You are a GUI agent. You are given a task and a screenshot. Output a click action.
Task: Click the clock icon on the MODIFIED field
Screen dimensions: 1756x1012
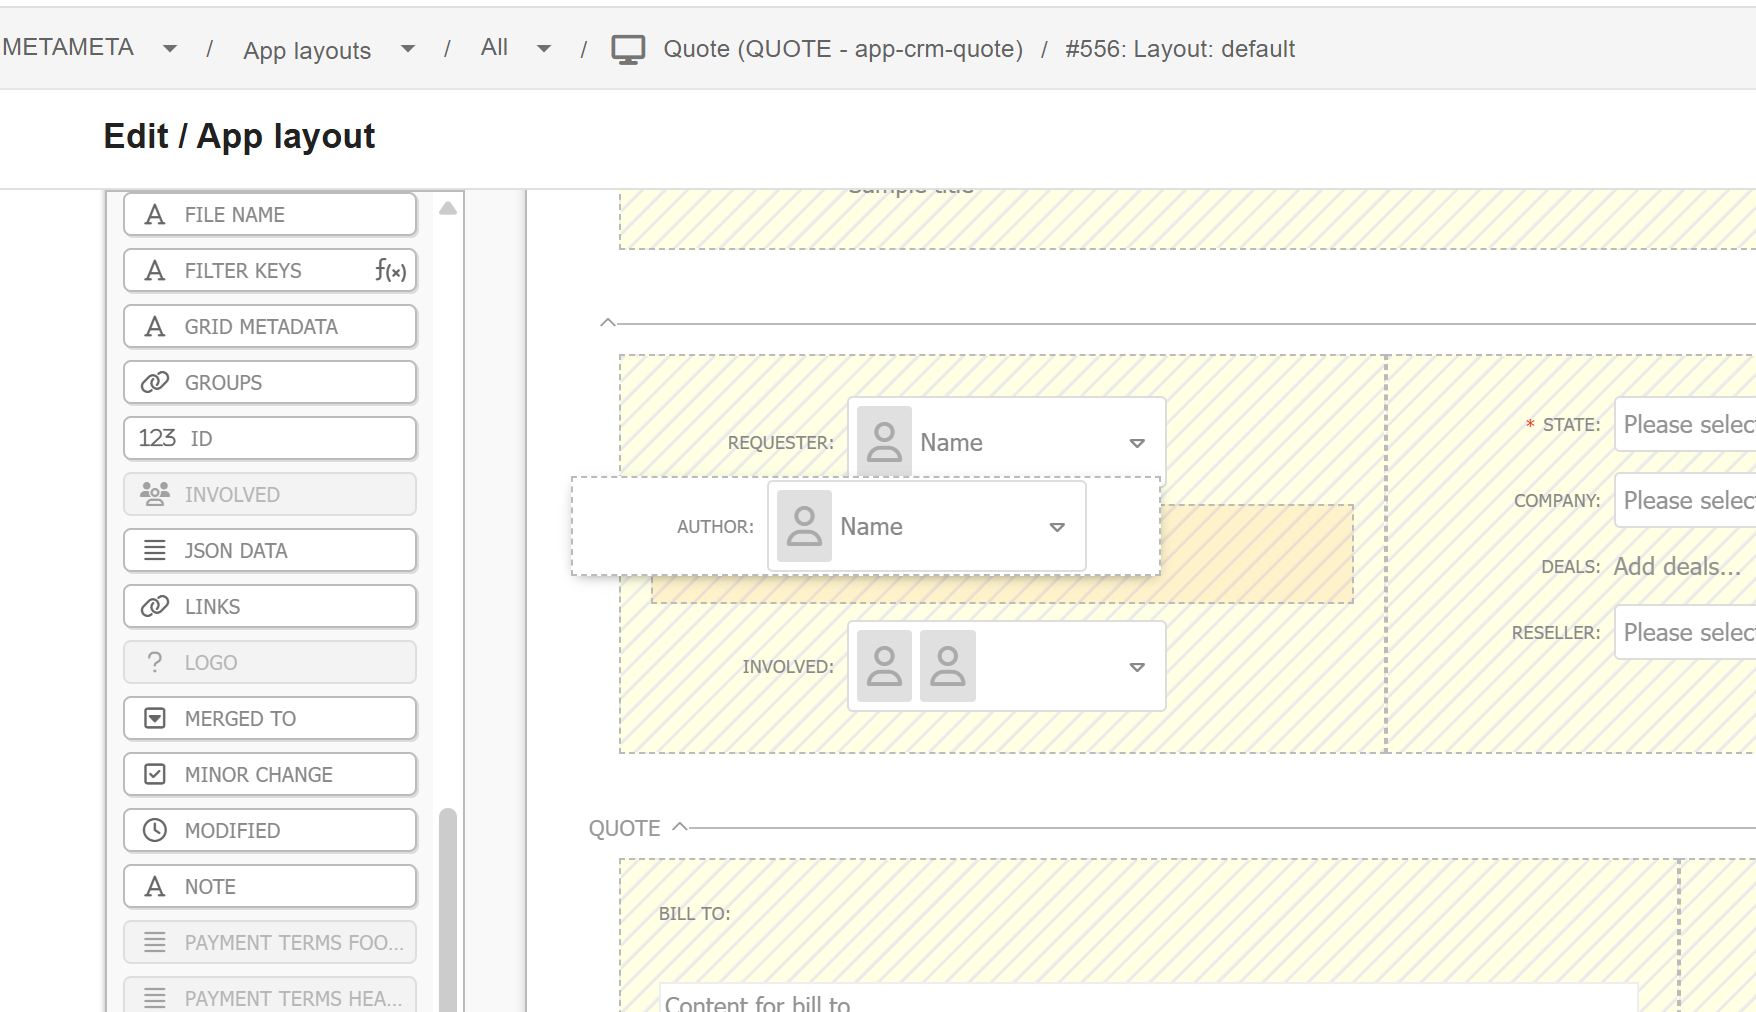point(154,830)
